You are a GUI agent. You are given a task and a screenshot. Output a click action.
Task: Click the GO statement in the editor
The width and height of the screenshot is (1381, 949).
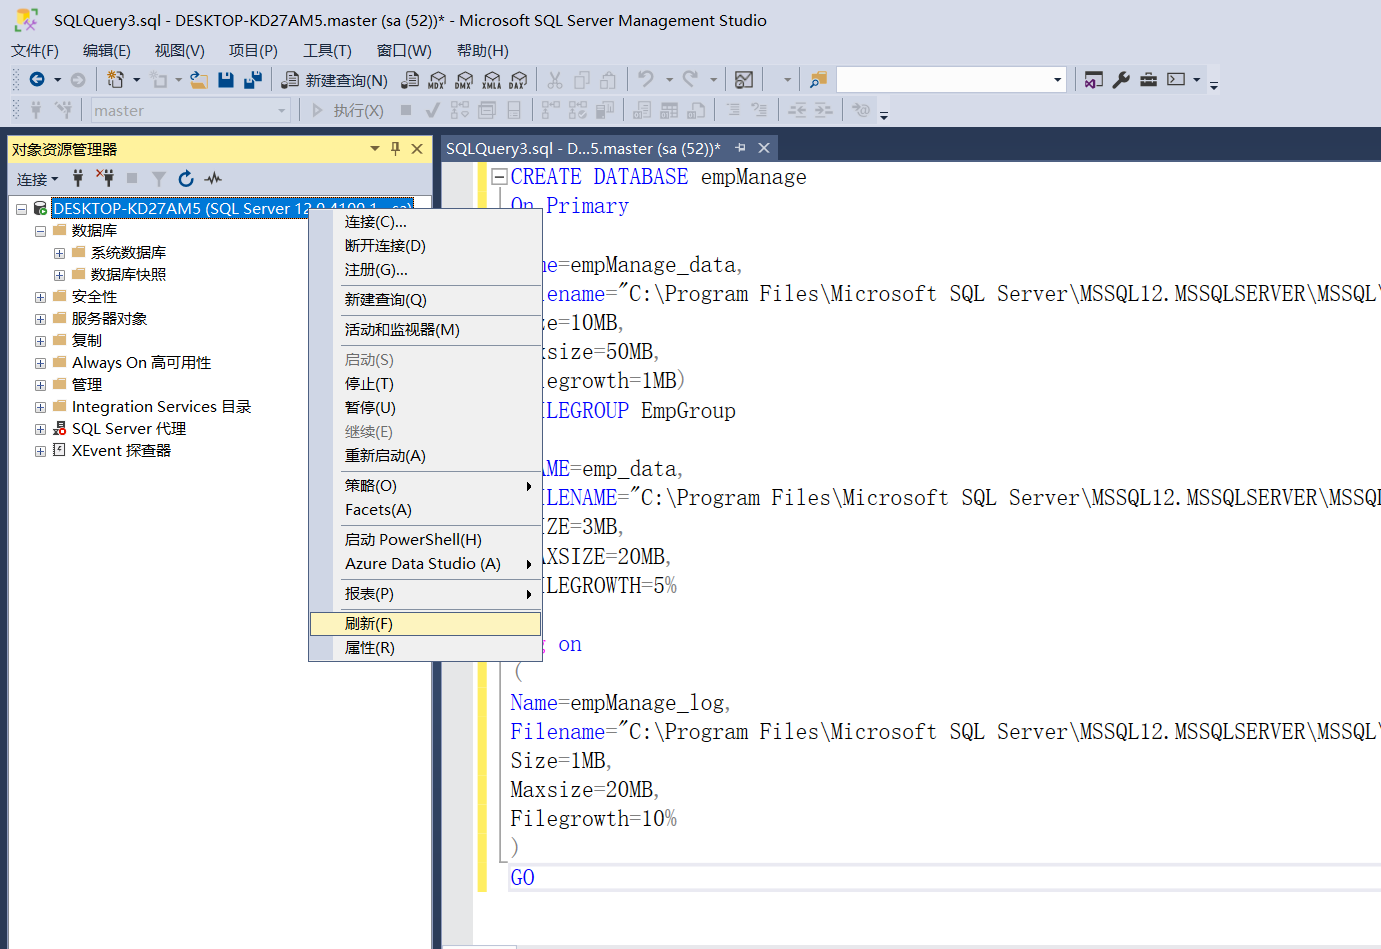coord(522,878)
